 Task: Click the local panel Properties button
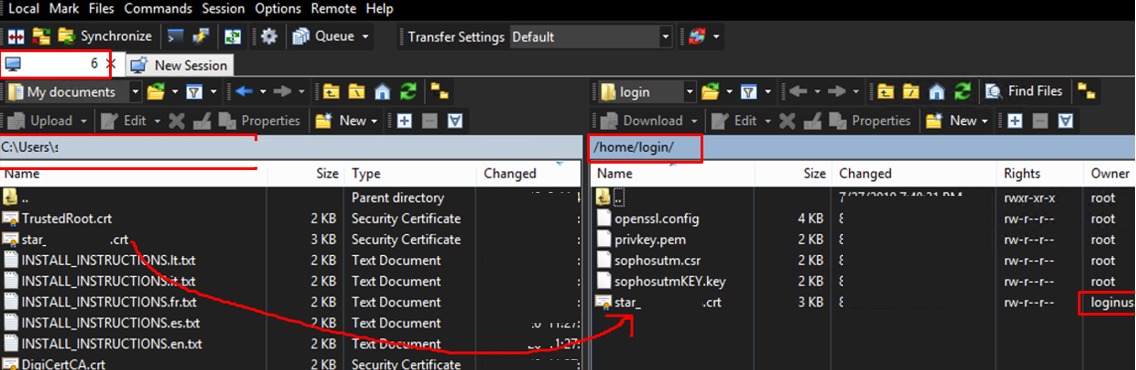tap(260, 120)
